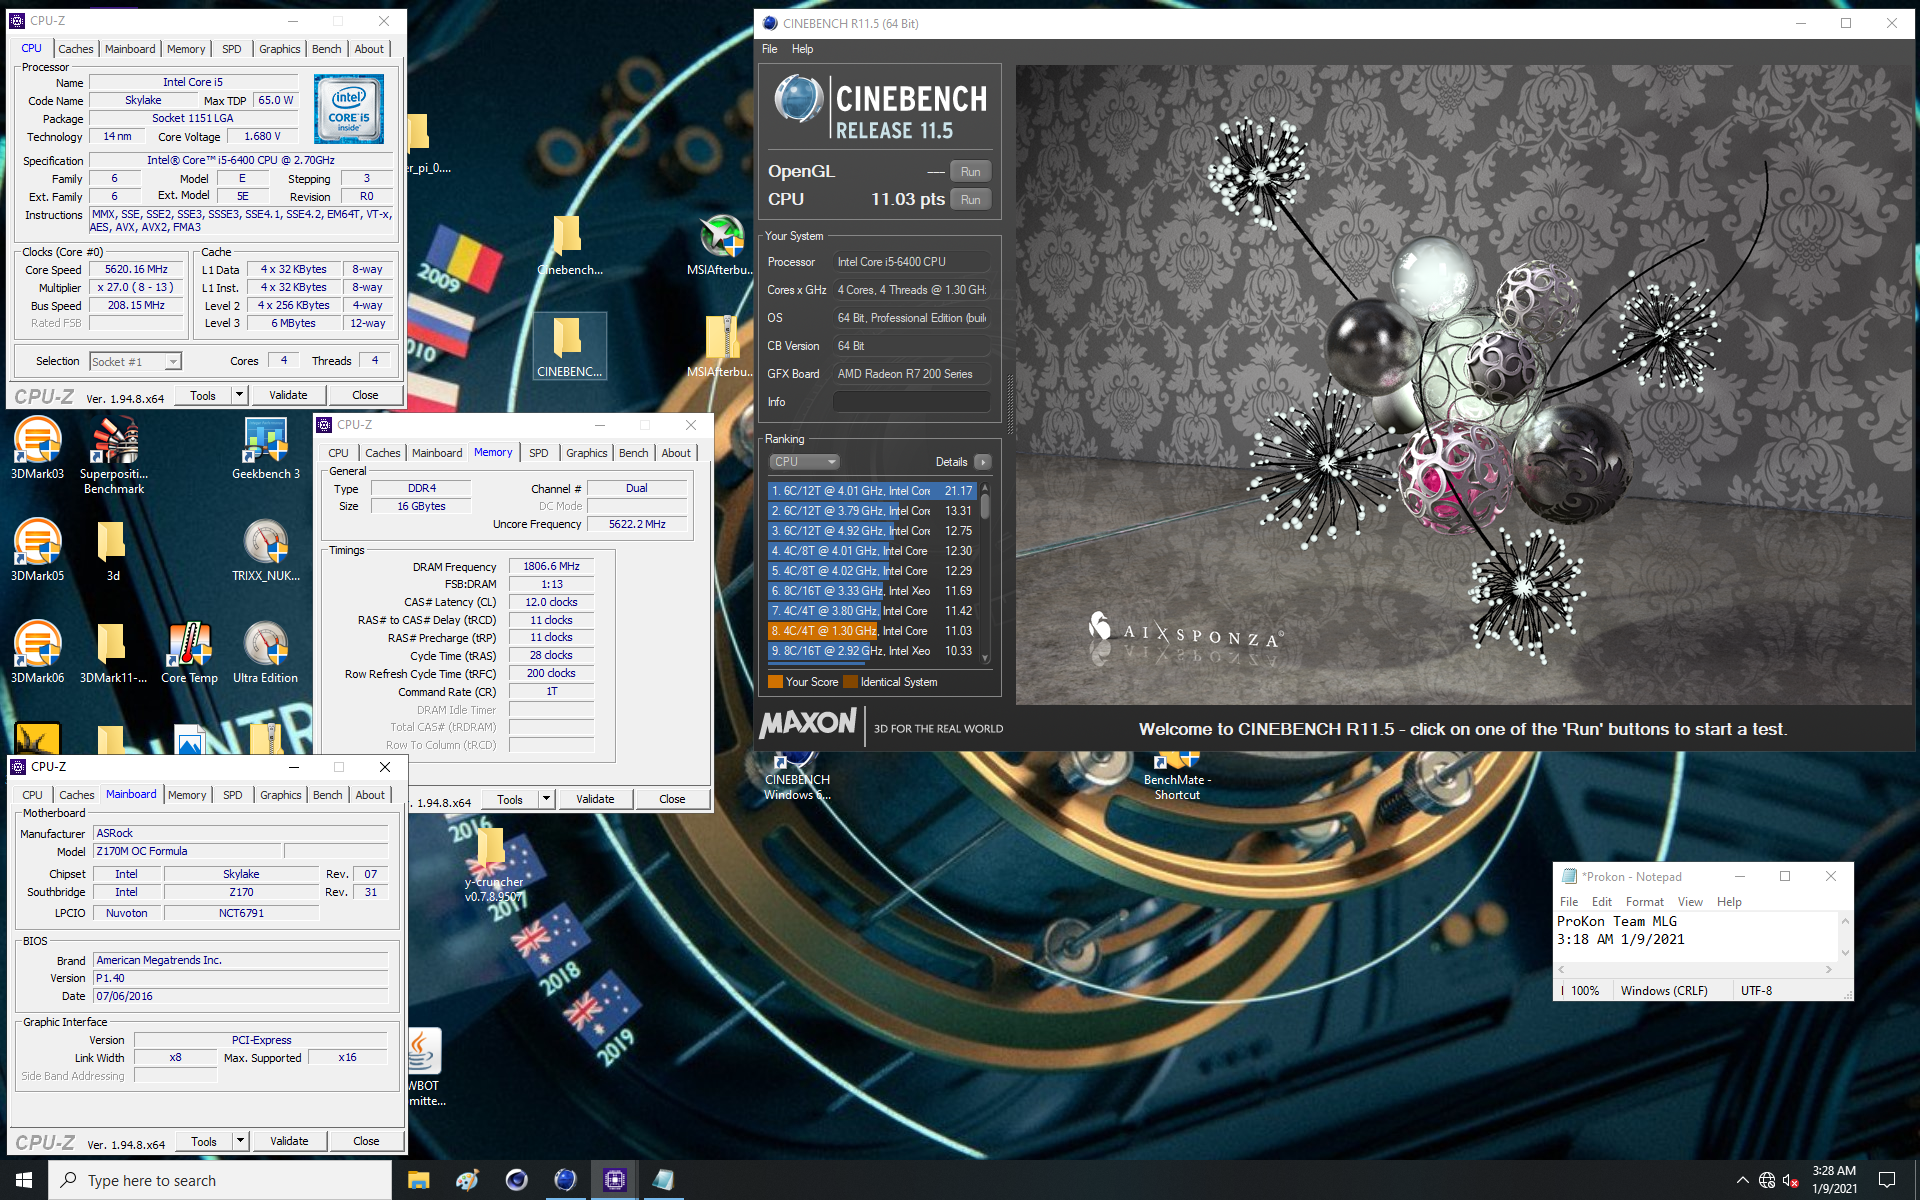
Task: Switch to the About tab in Memory CPU-Z window
Action: tap(675, 453)
